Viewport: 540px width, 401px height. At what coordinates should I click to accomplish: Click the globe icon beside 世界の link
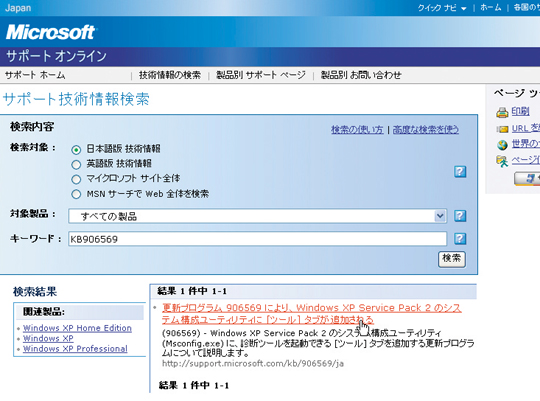502,145
